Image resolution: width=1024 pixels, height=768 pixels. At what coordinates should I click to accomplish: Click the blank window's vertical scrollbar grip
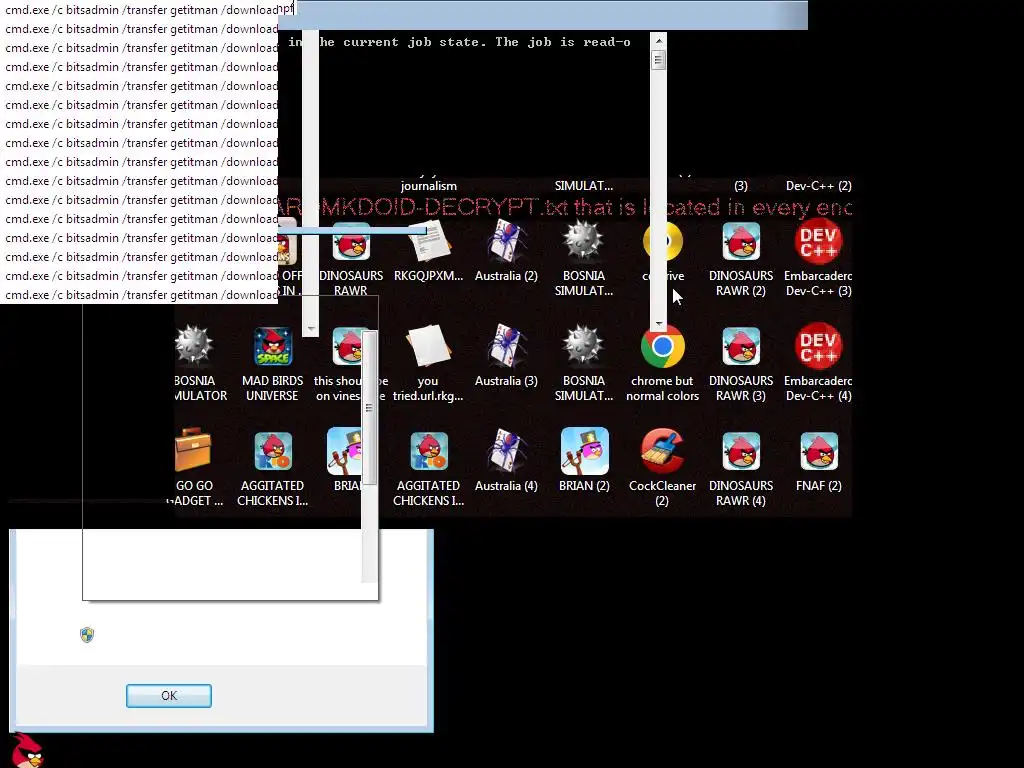369,408
